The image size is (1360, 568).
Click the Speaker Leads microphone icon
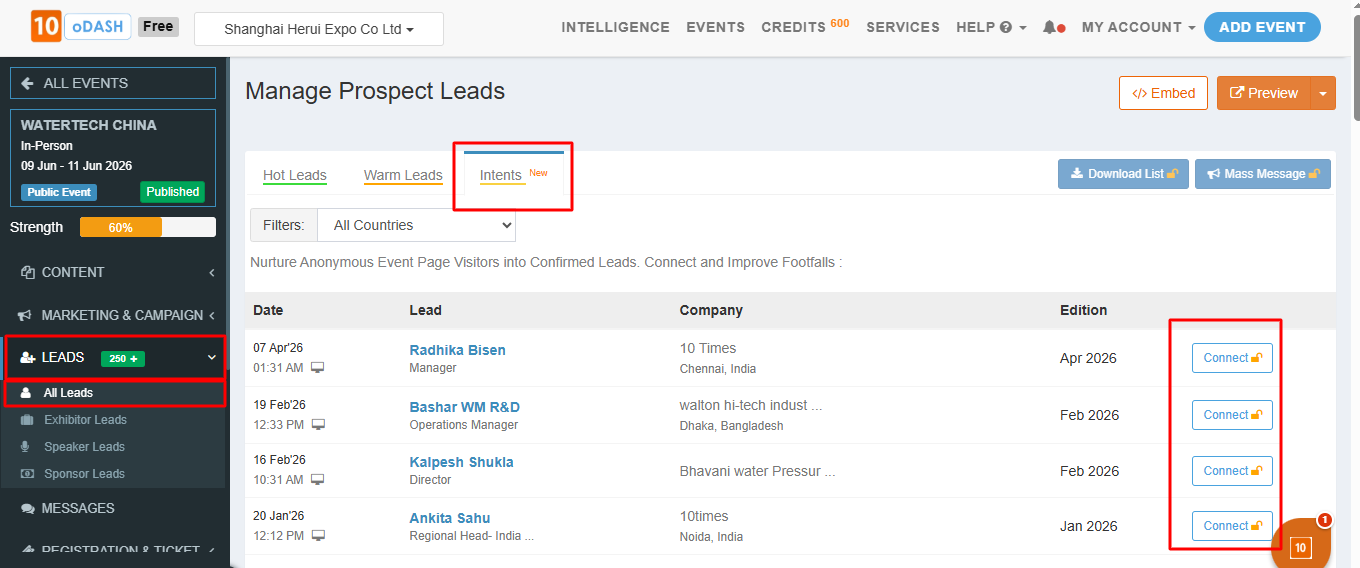[27, 447]
